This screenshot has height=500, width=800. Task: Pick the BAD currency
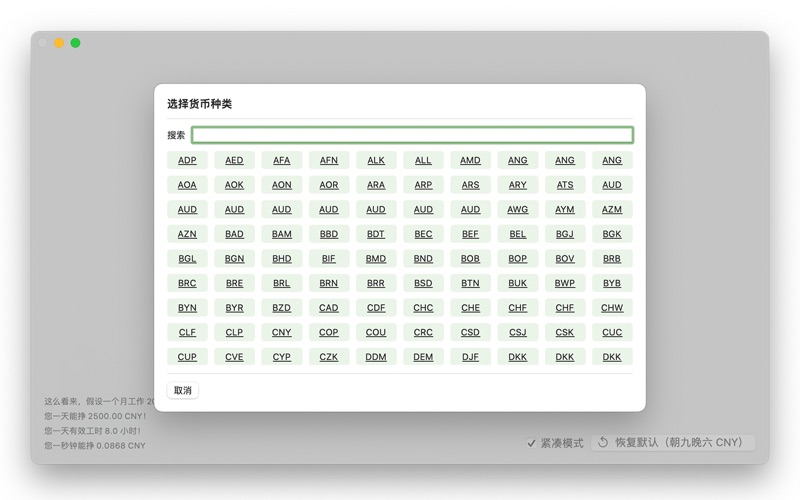point(234,234)
